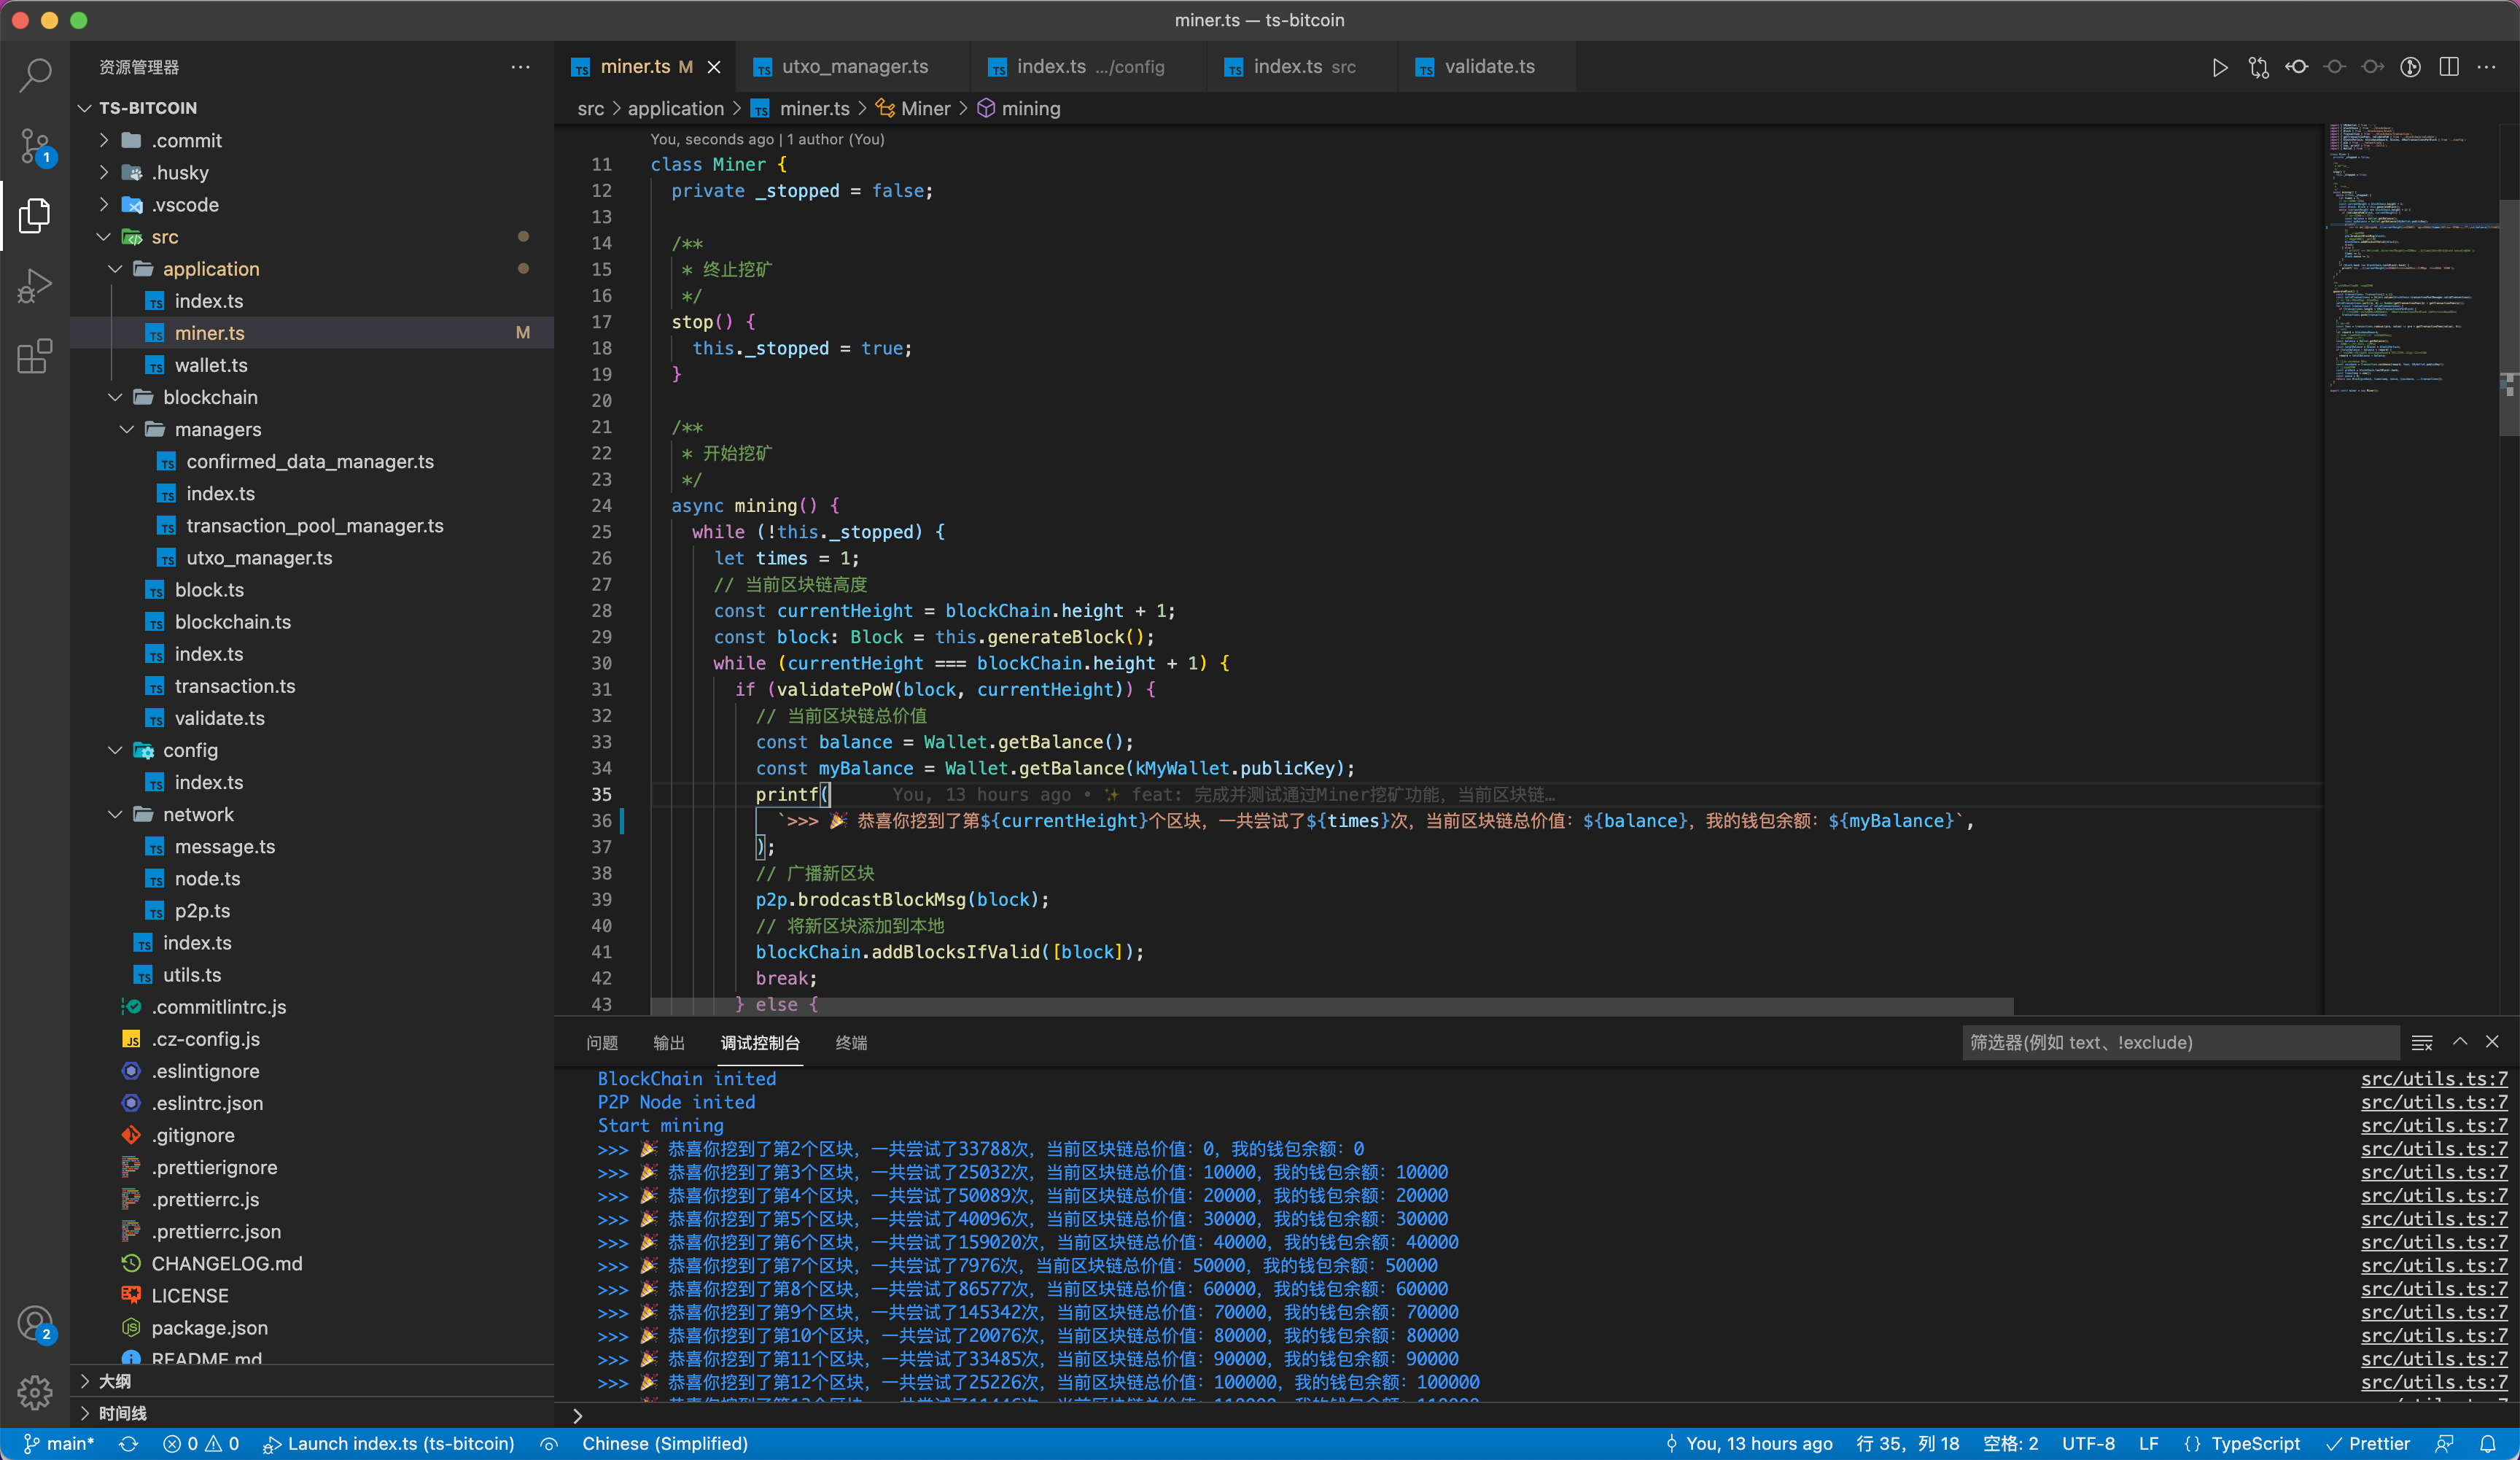Click the Prettier status bar item
2520x1460 pixels.
2368,1444
